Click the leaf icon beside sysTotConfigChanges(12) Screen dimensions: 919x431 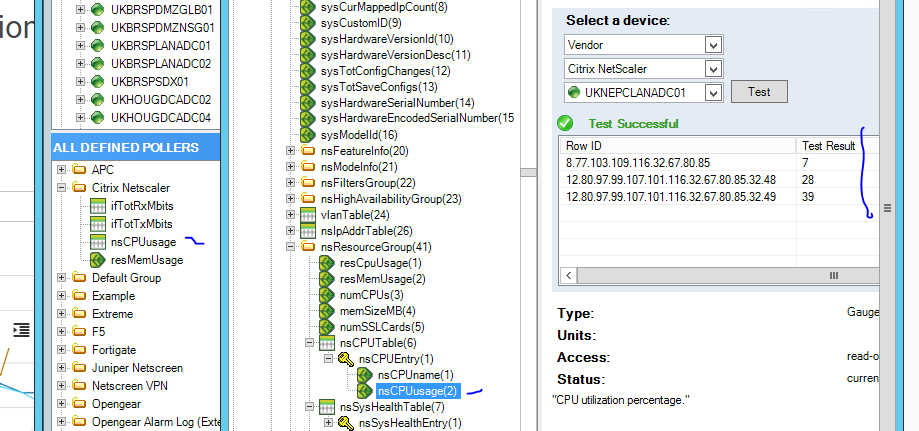(308, 72)
